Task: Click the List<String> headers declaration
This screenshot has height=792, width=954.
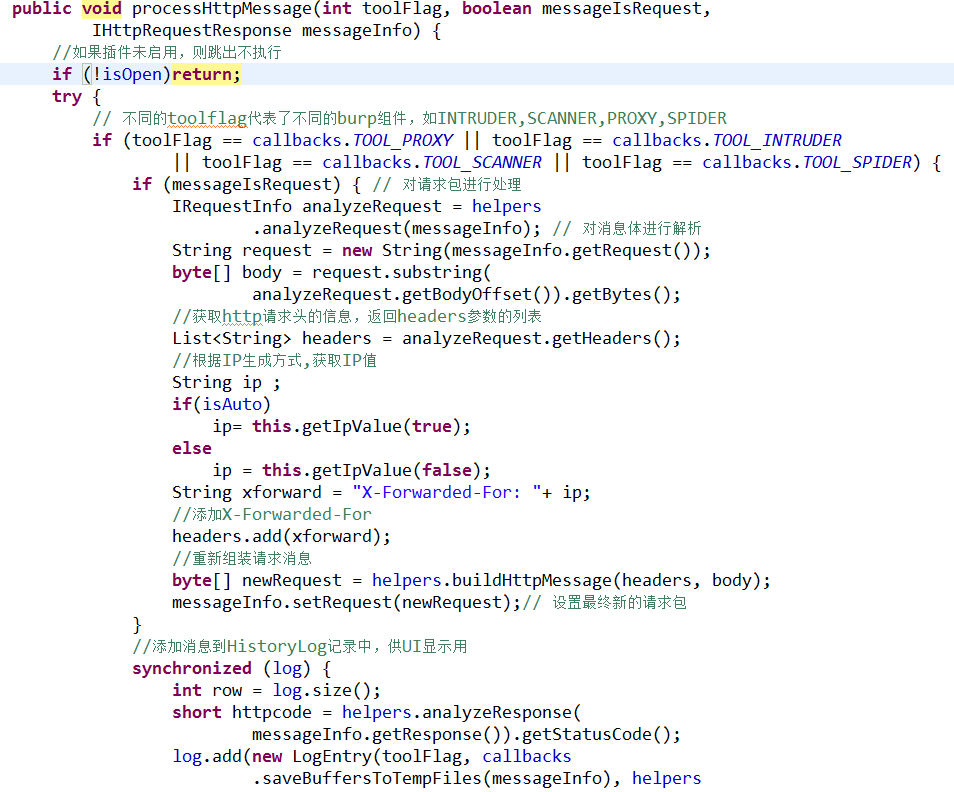Action: pos(271,338)
